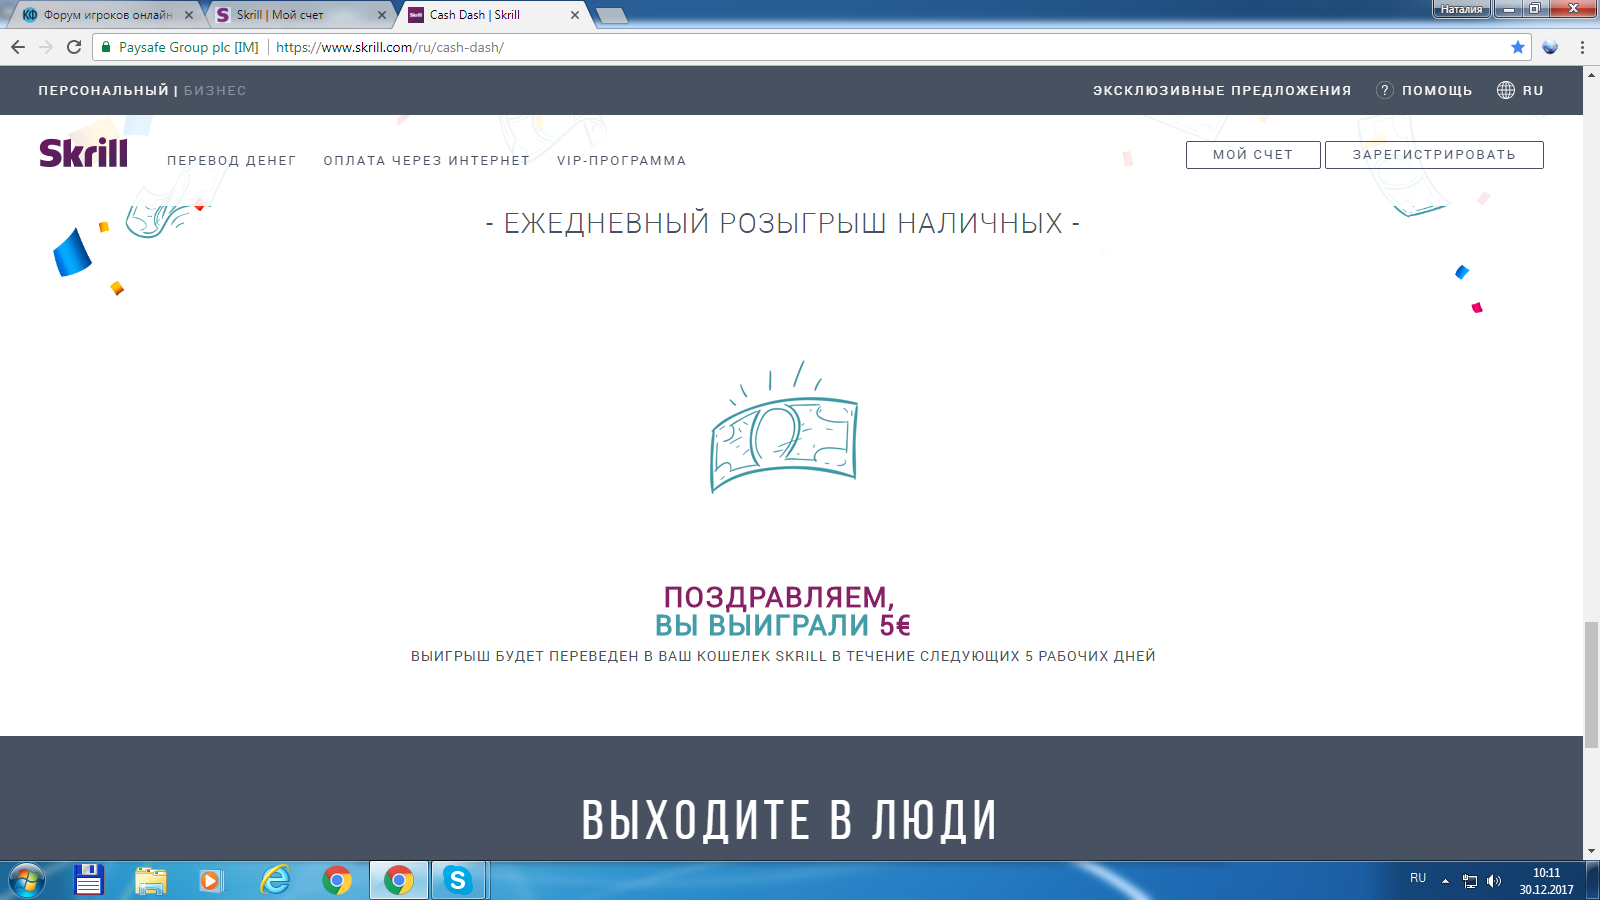The image size is (1600, 900).
Task: Click the green padlock security icon
Action: click(x=106, y=47)
